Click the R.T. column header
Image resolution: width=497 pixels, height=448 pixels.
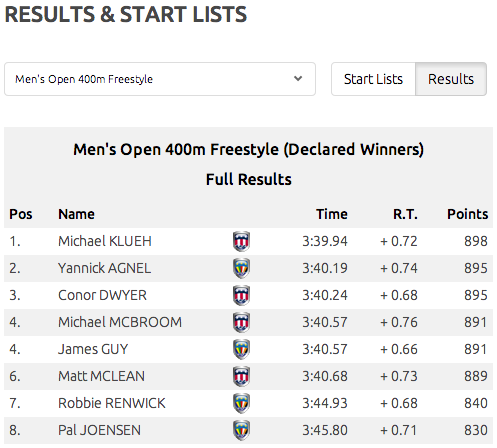pos(405,214)
